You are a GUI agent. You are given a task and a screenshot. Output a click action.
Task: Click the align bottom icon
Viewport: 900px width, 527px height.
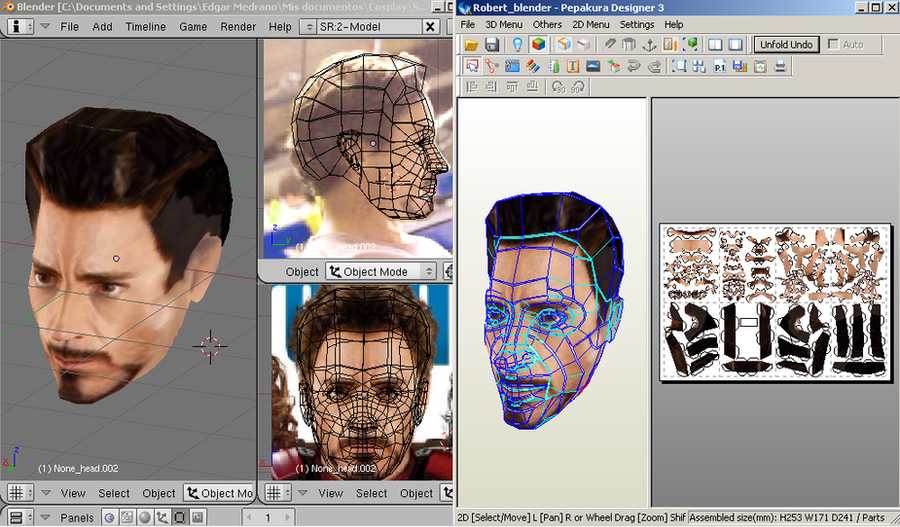pyautogui.click(x=533, y=87)
